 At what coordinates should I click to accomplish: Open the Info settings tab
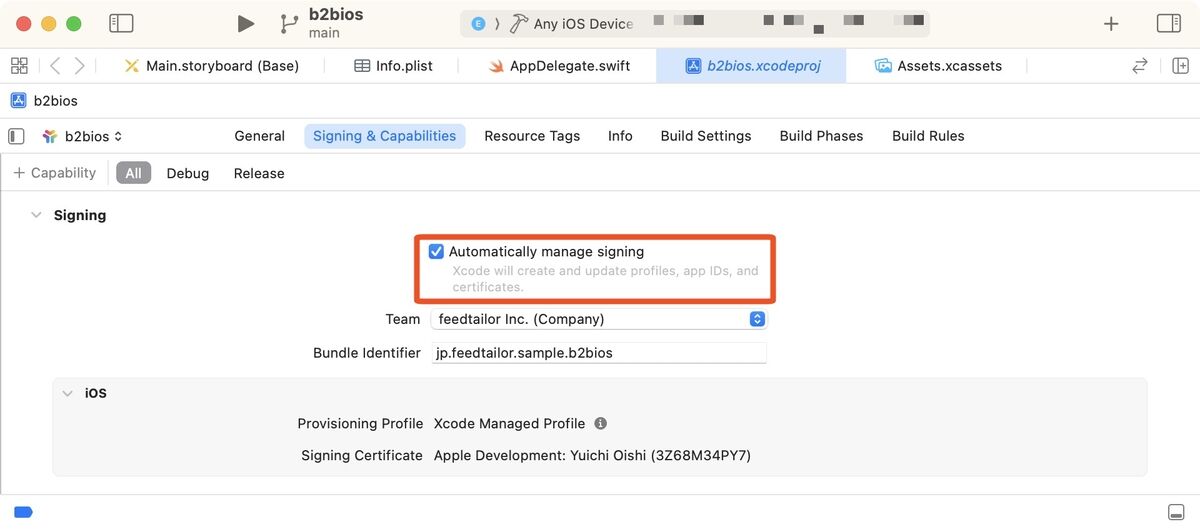620,136
